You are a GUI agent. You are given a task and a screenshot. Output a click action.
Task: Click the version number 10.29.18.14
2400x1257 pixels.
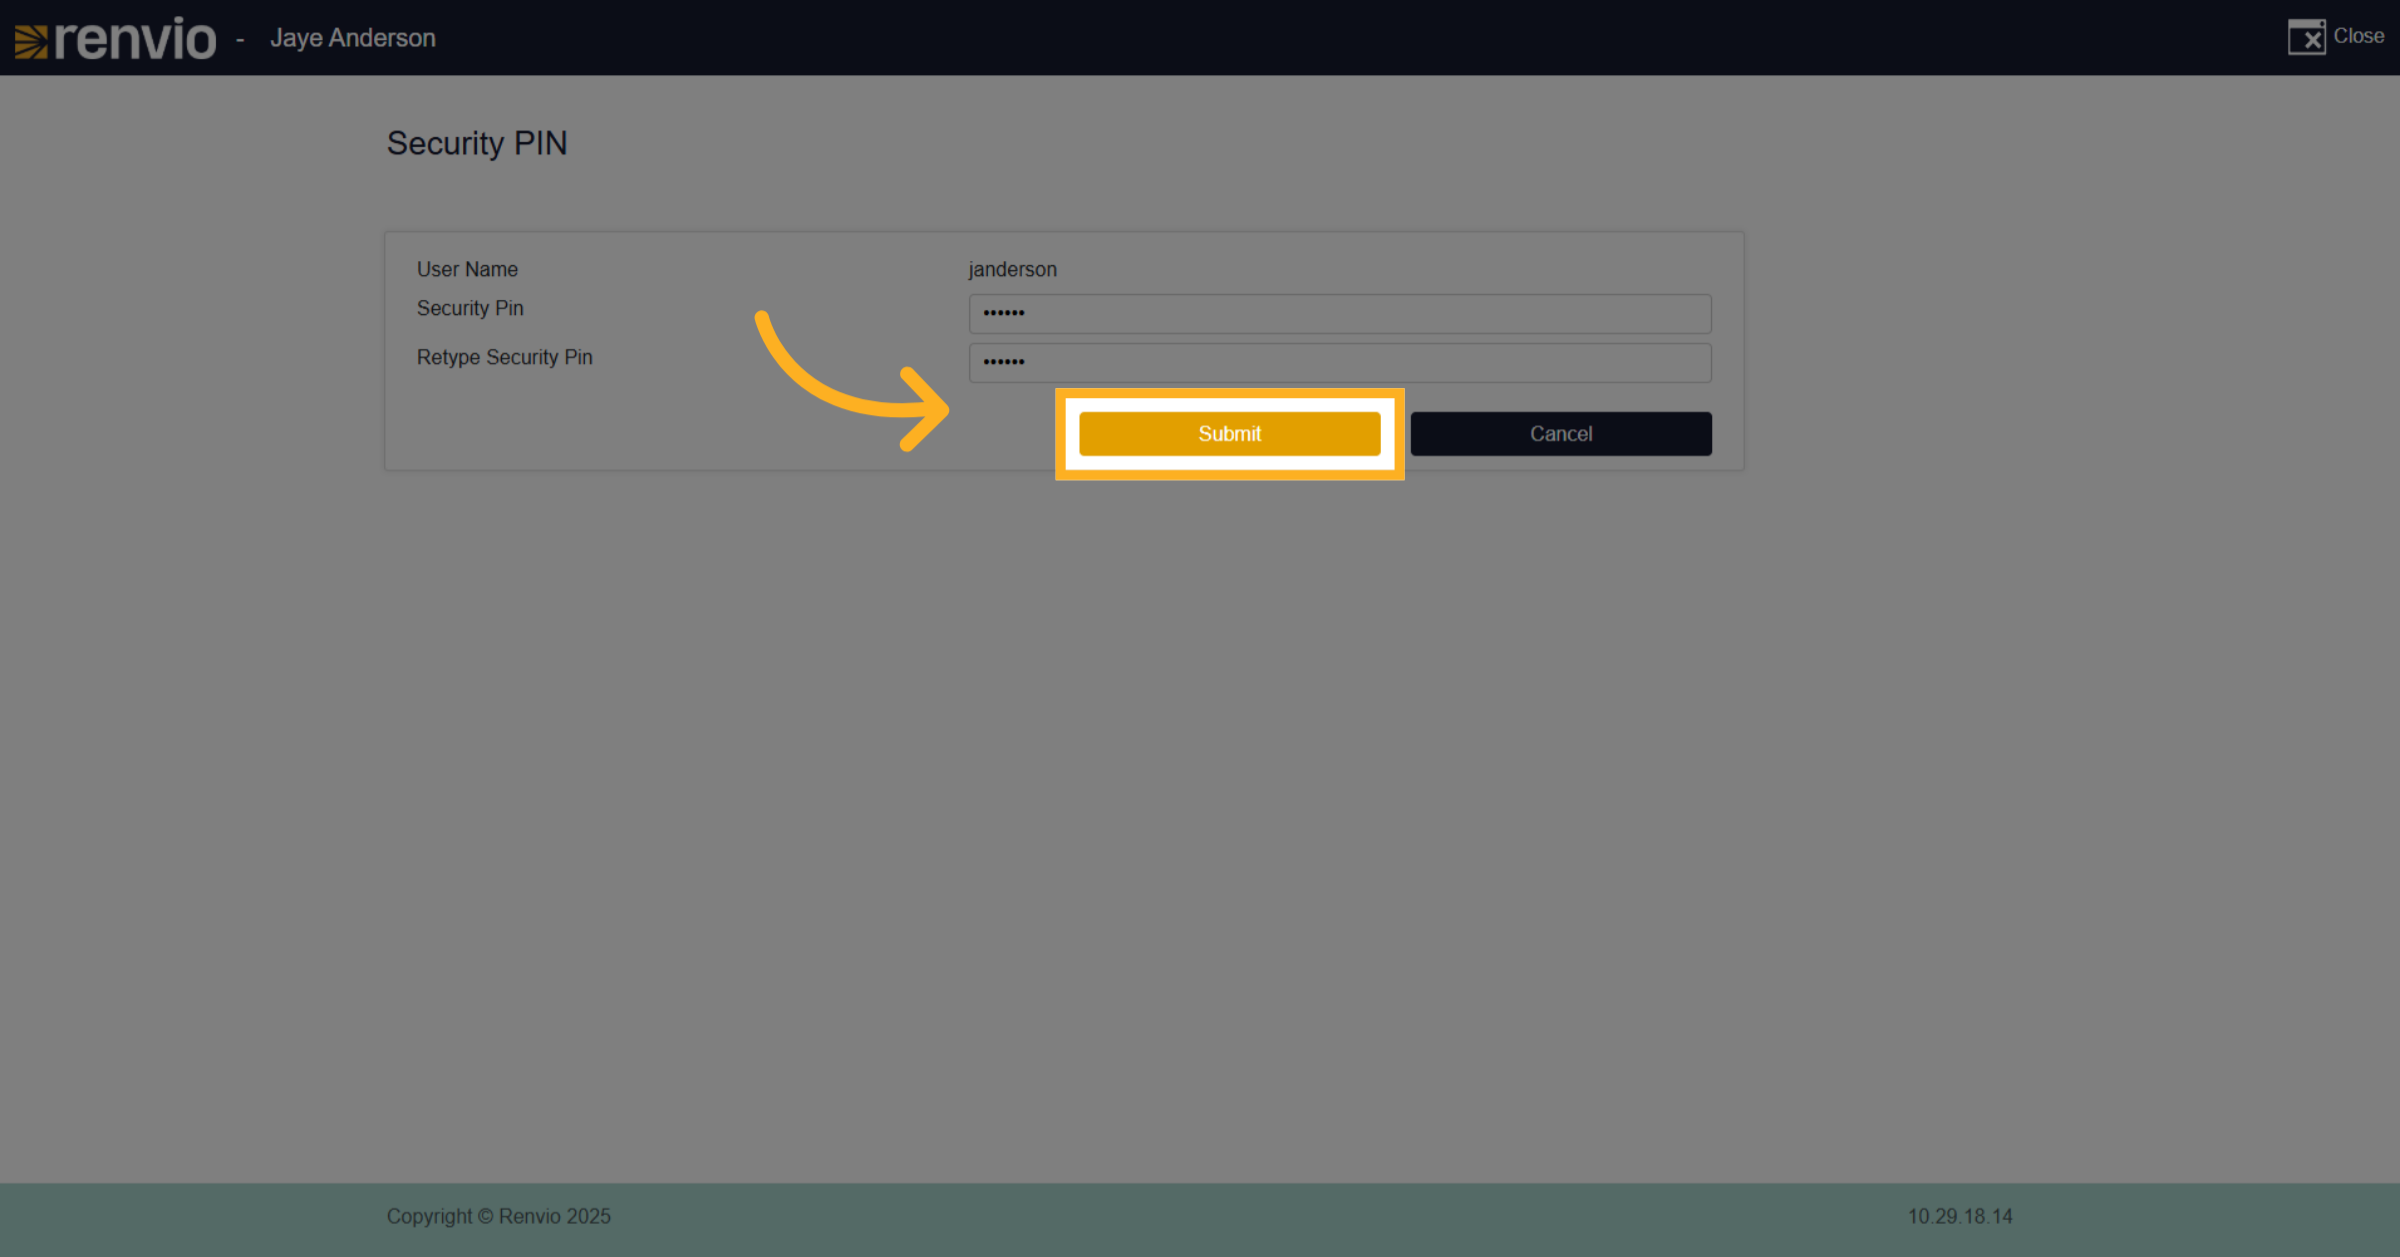point(1959,1216)
